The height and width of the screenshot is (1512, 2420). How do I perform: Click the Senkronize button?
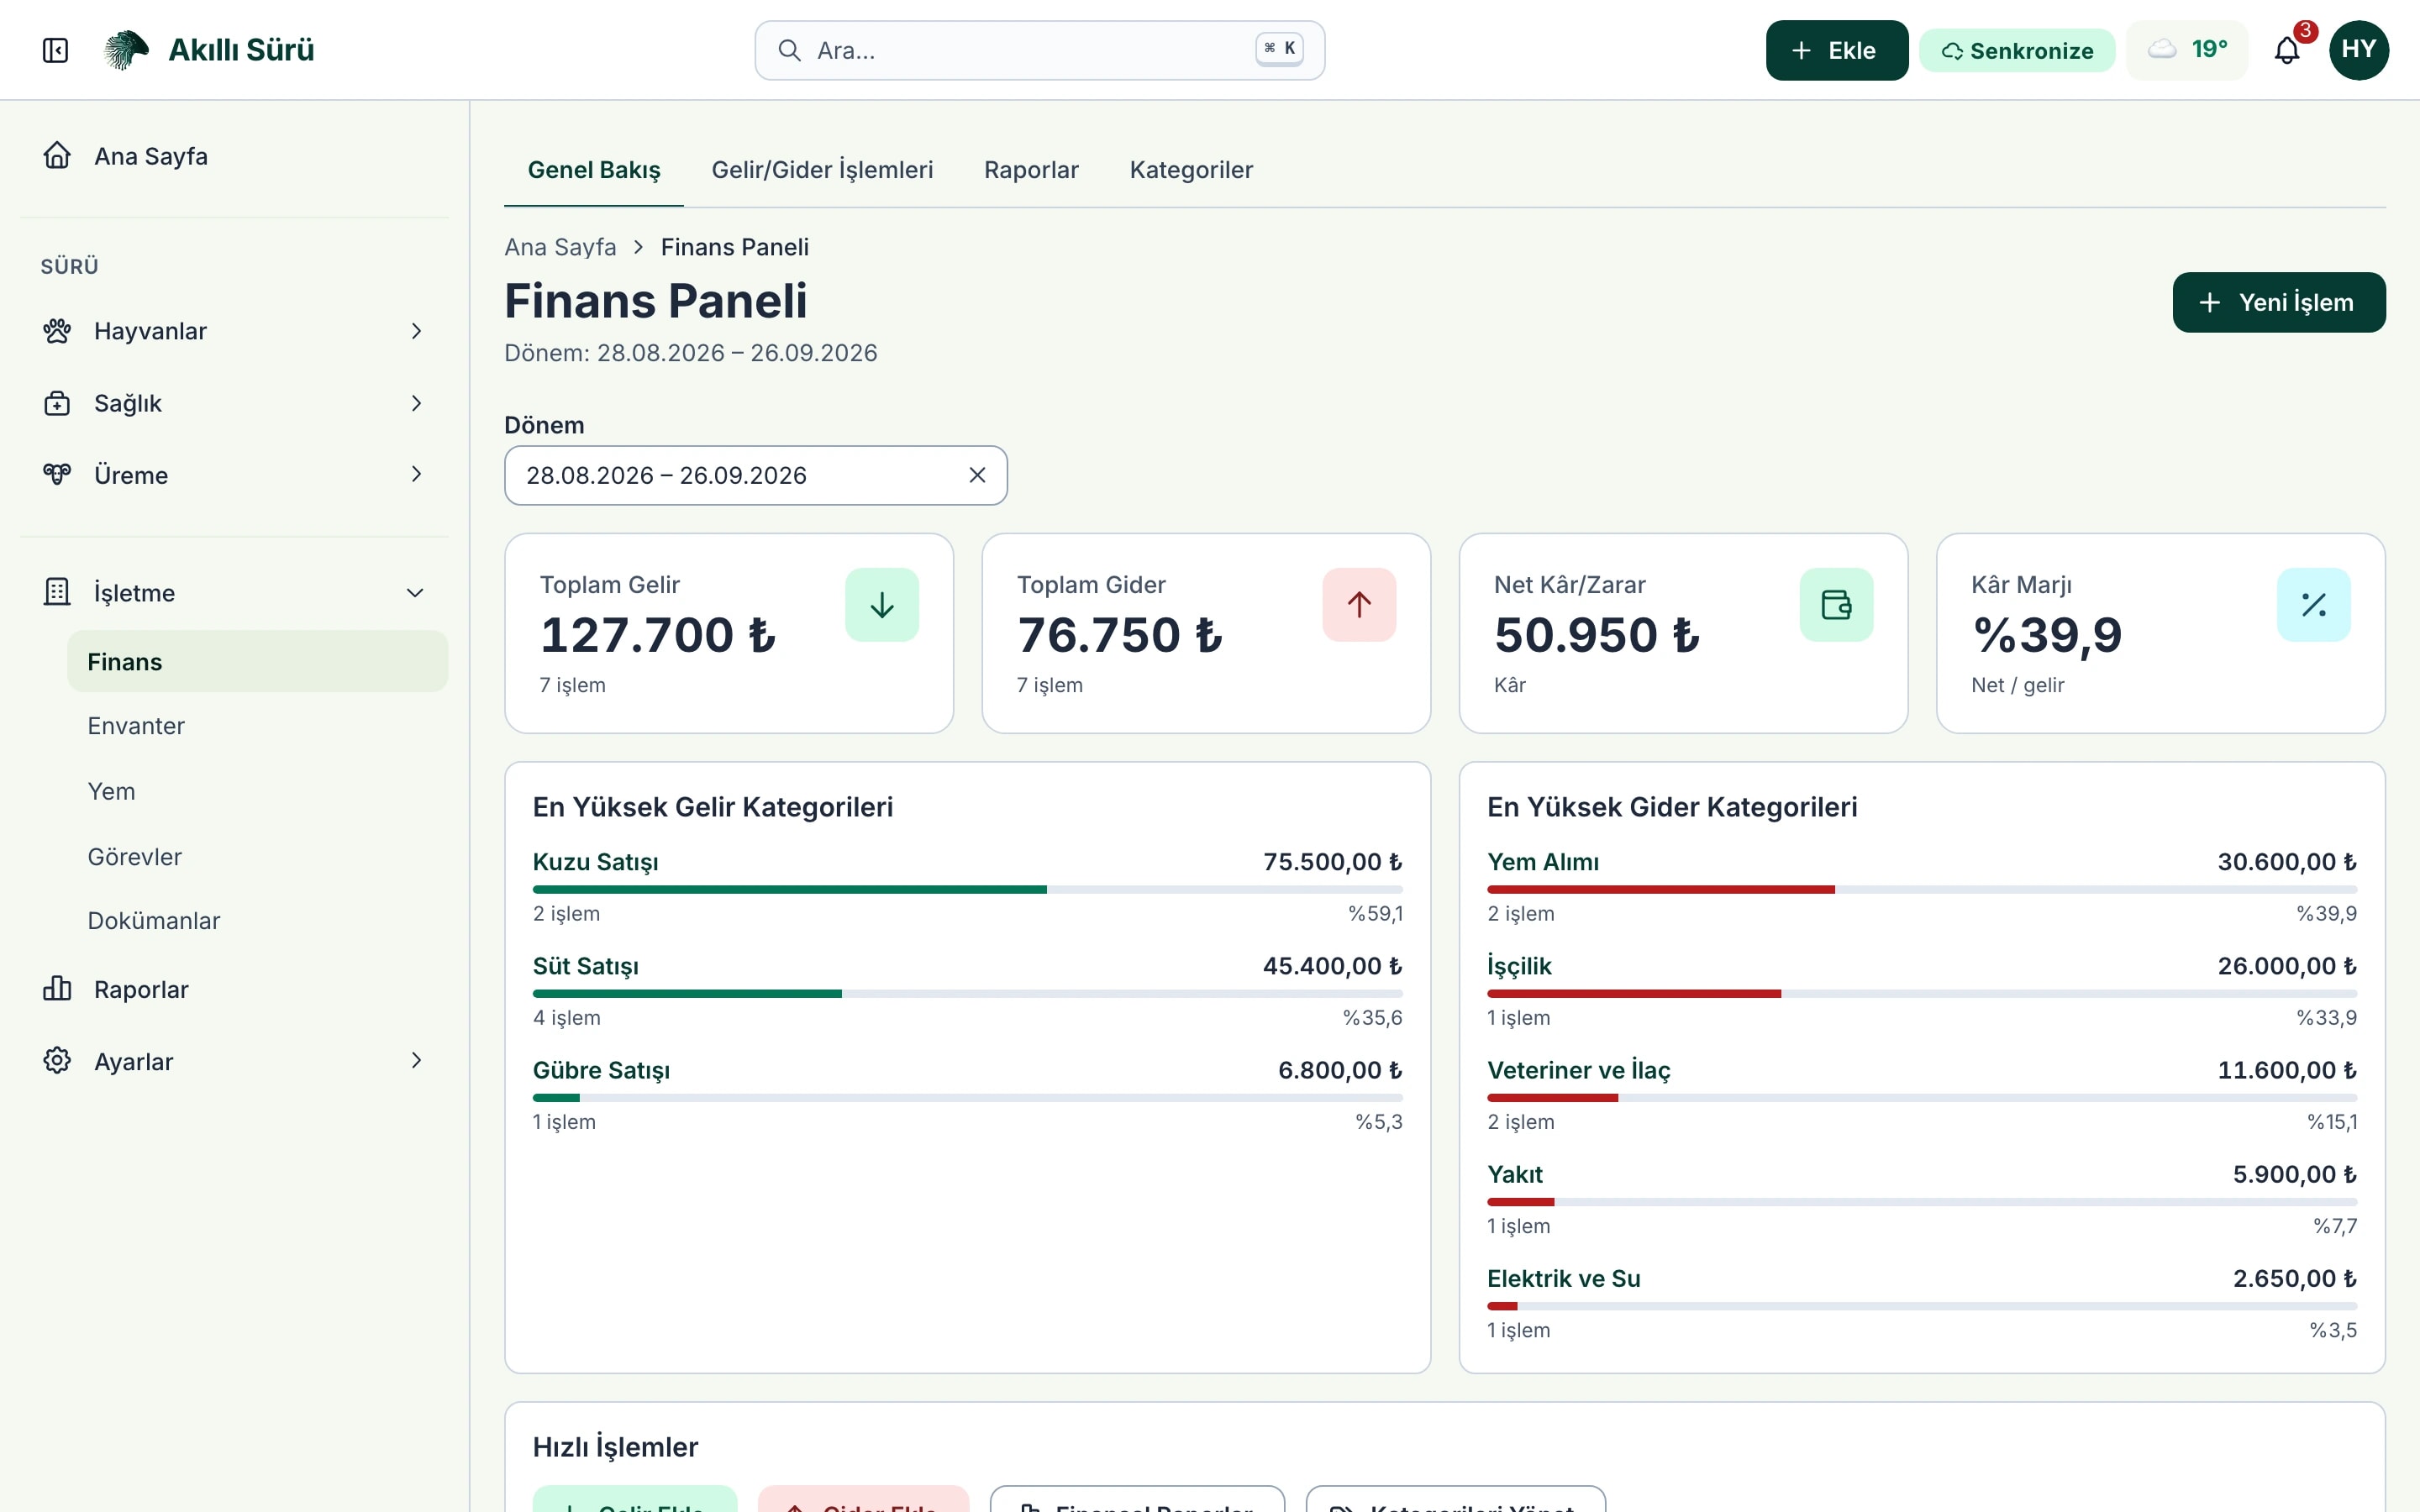[x=2016, y=50]
